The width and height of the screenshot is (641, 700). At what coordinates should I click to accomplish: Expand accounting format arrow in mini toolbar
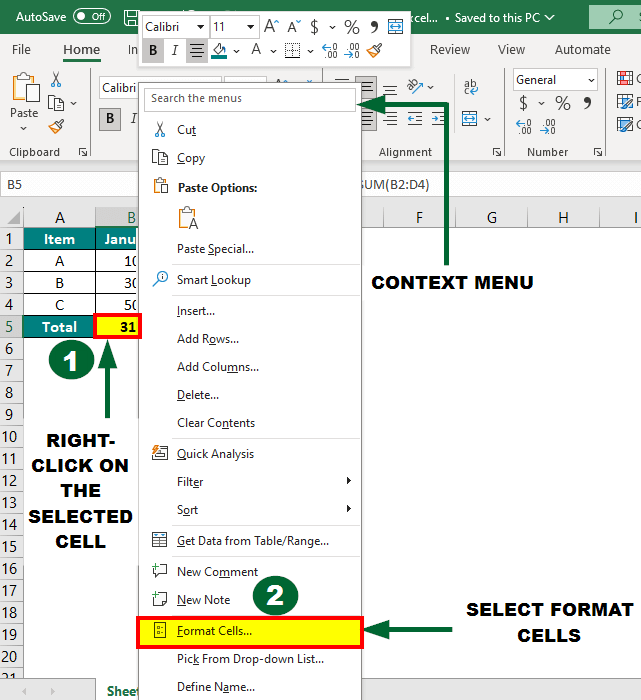332,28
